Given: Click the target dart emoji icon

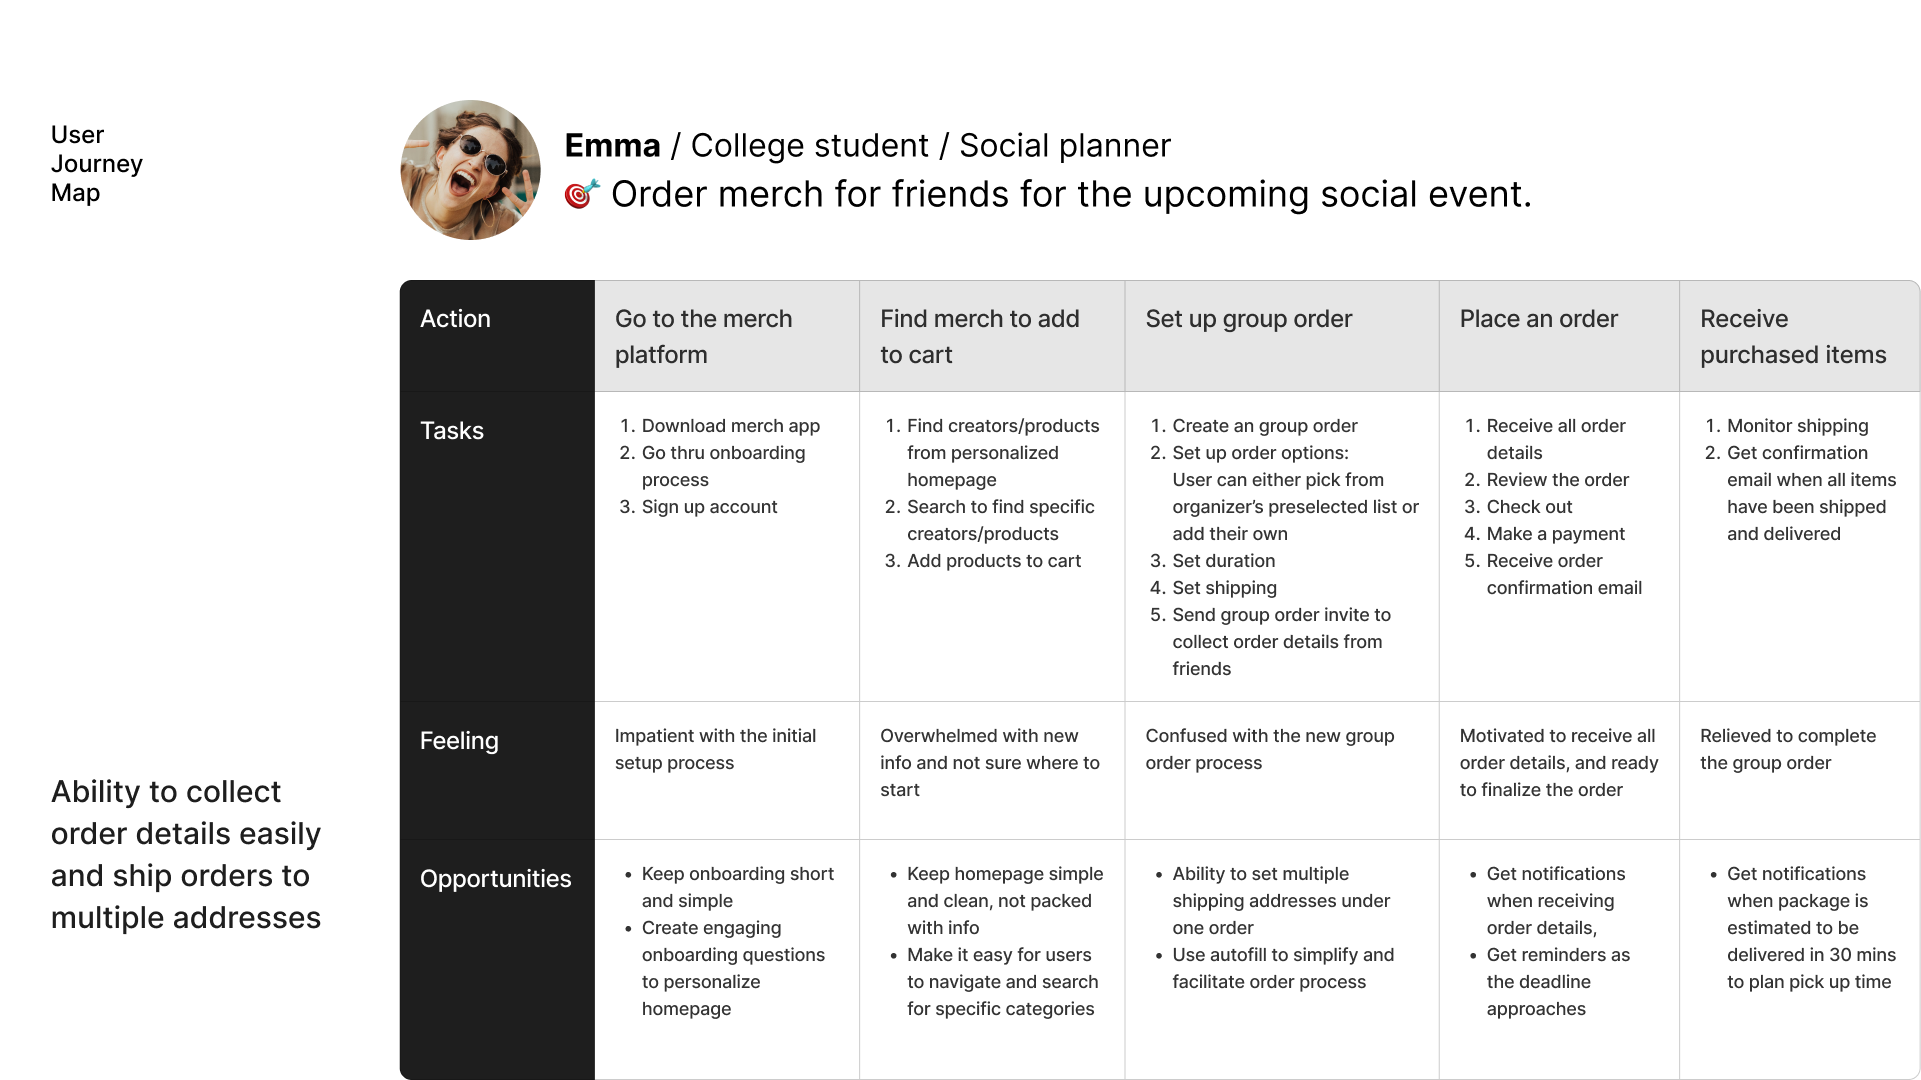Looking at the screenshot, I should [x=582, y=194].
